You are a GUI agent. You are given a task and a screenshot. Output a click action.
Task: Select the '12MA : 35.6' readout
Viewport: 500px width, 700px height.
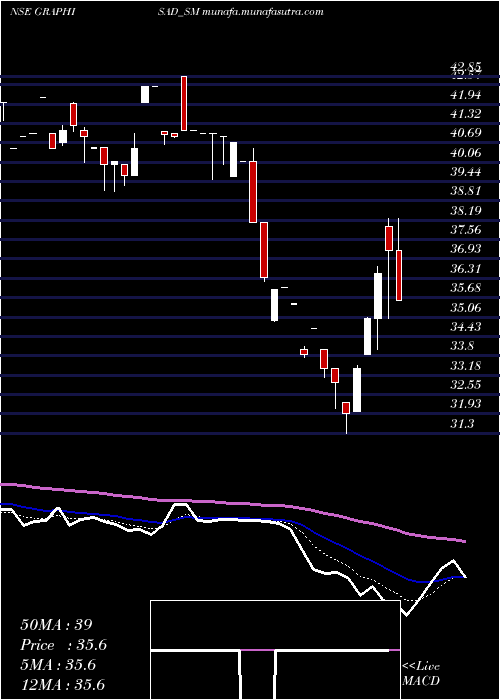62,685
